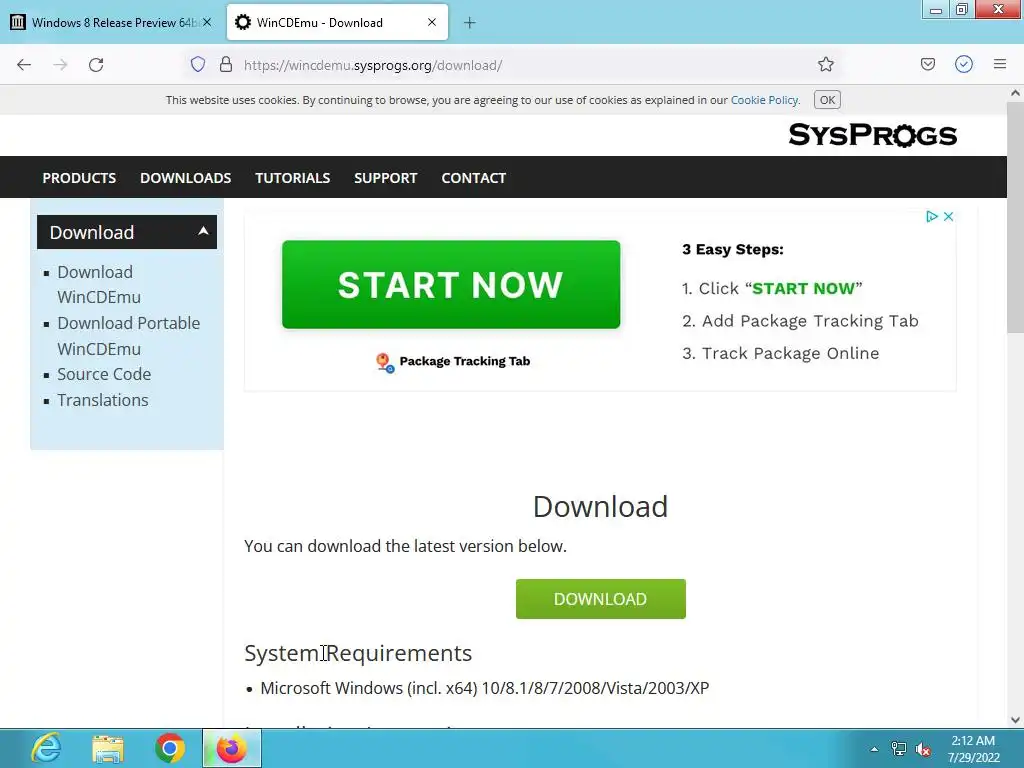This screenshot has height=768, width=1024.
Task: Open the muted volume tray icon
Action: click(923, 749)
